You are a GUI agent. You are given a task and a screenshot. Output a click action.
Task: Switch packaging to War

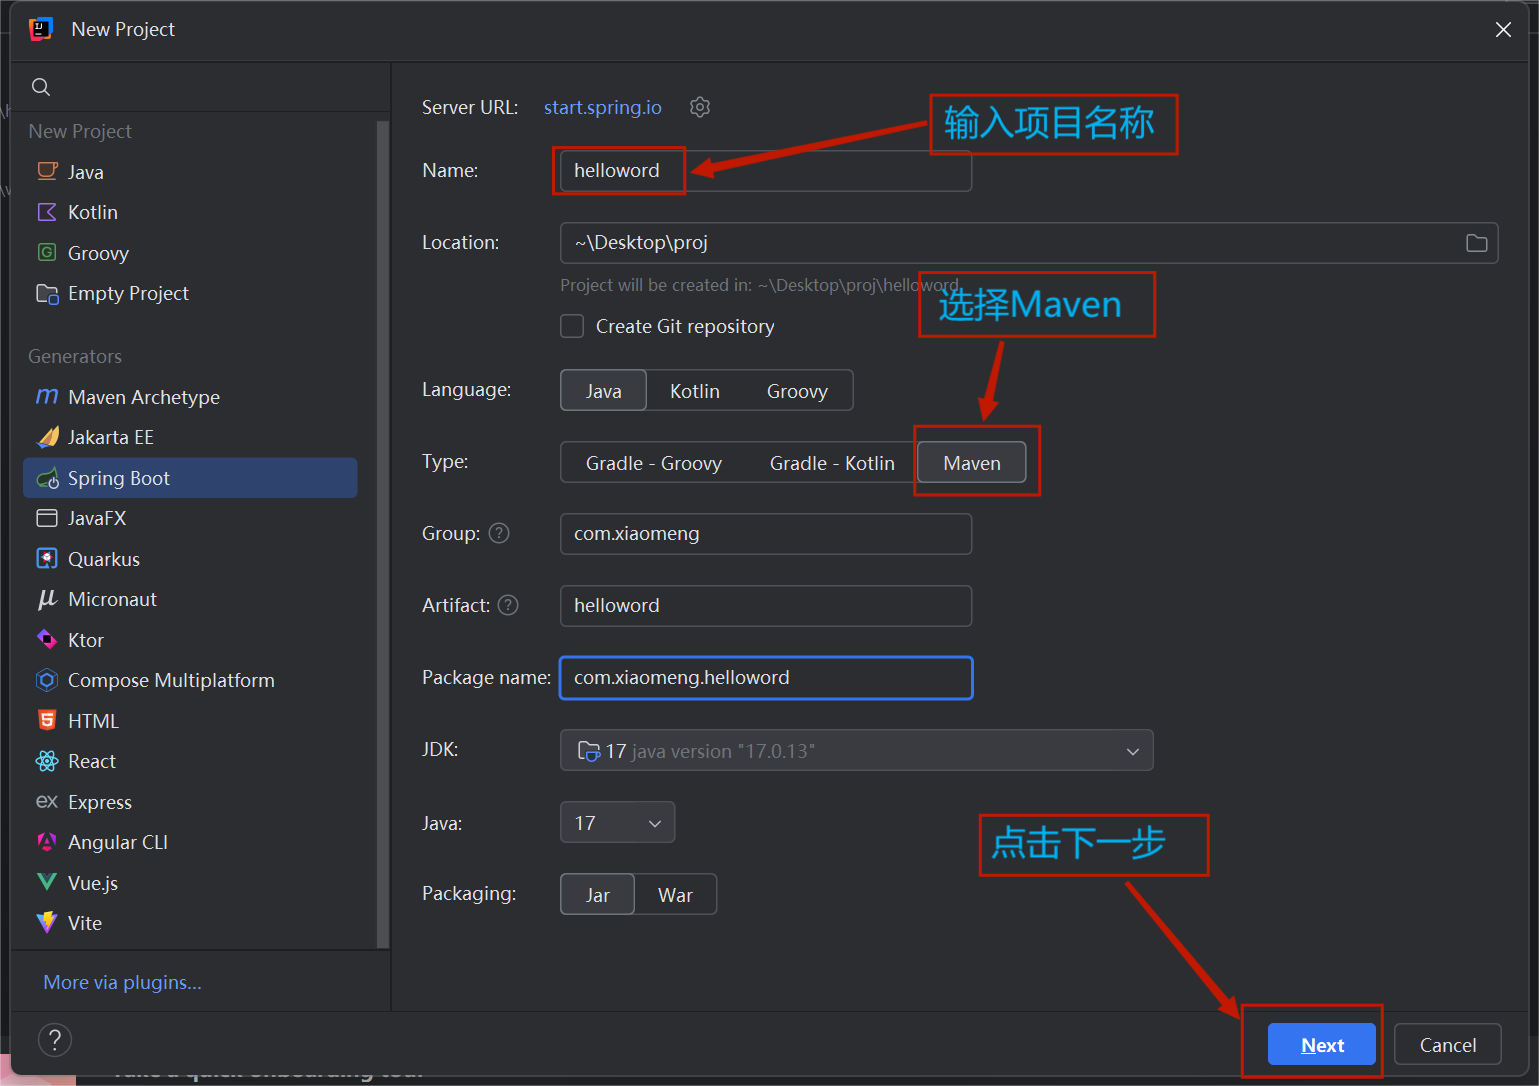click(x=675, y=895)
